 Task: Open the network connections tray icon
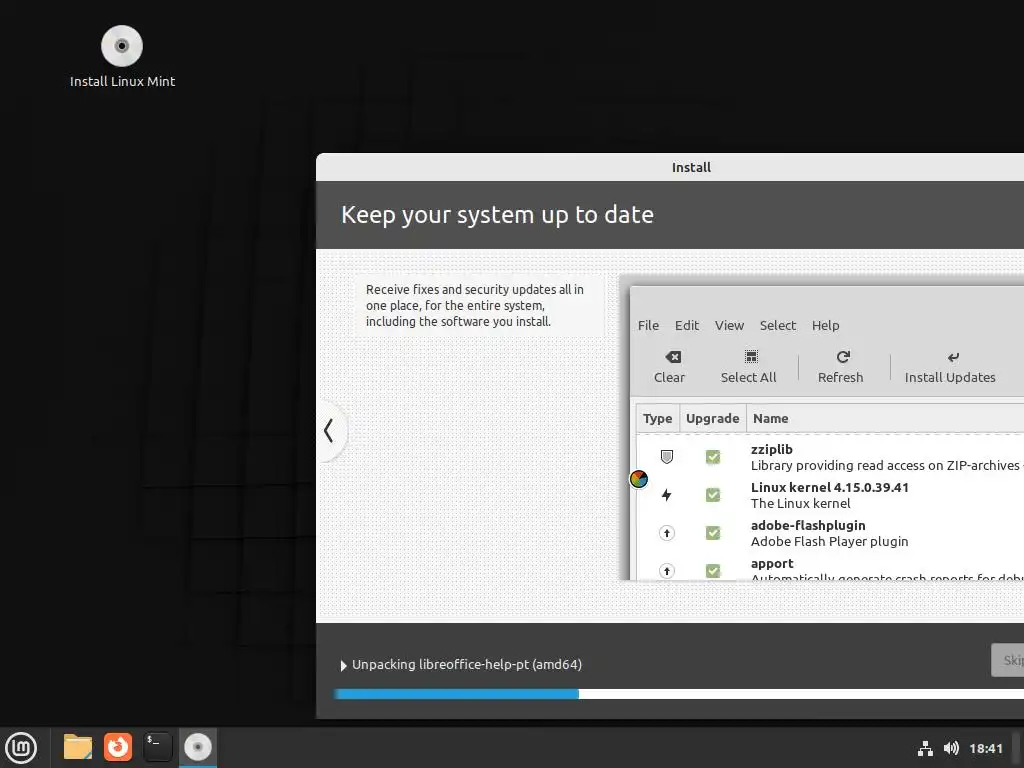click(925, 748)
